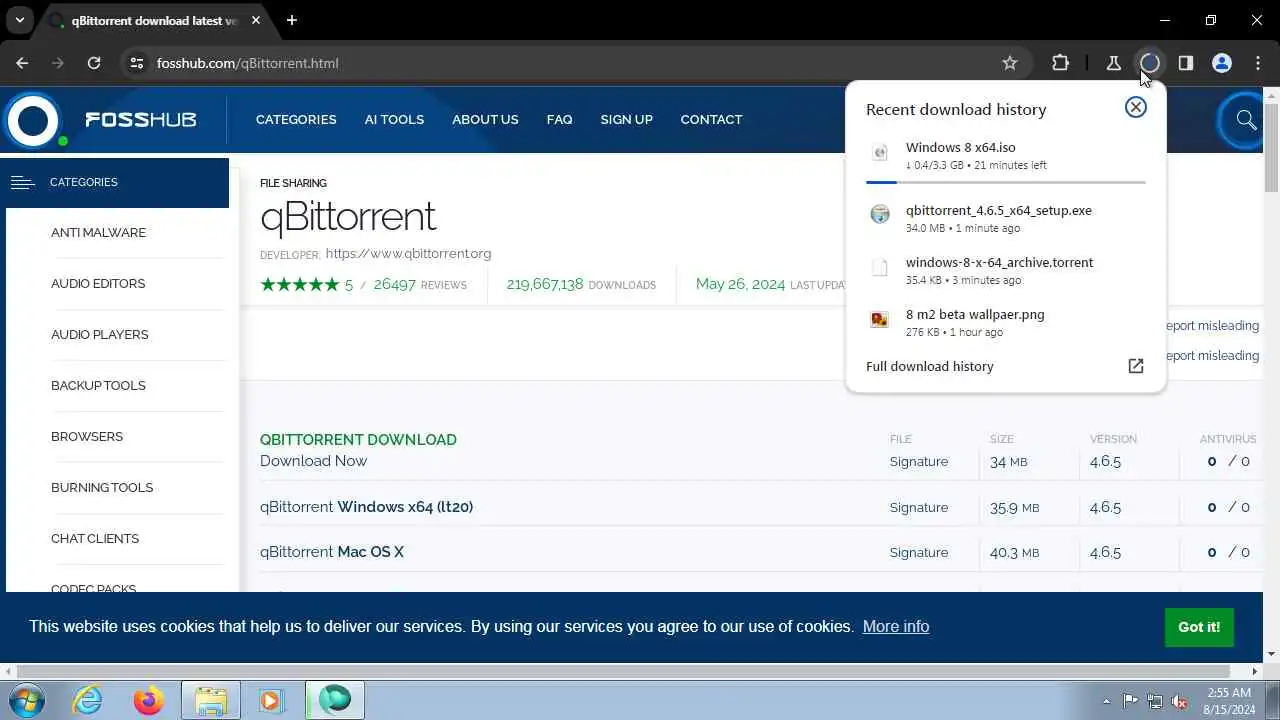Open CONTACT navigation item

(x=711, y=119)
